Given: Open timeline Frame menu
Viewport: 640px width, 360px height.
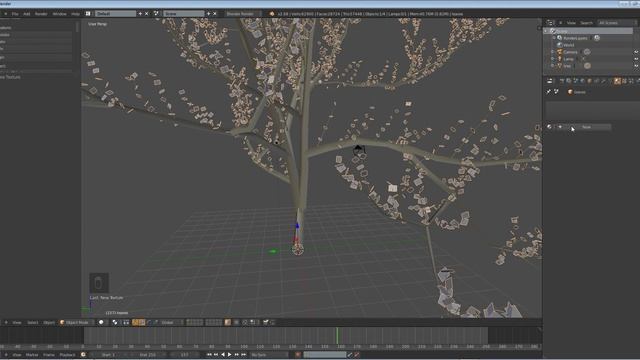Looking at the screenshot, I should tap(49, 355).
